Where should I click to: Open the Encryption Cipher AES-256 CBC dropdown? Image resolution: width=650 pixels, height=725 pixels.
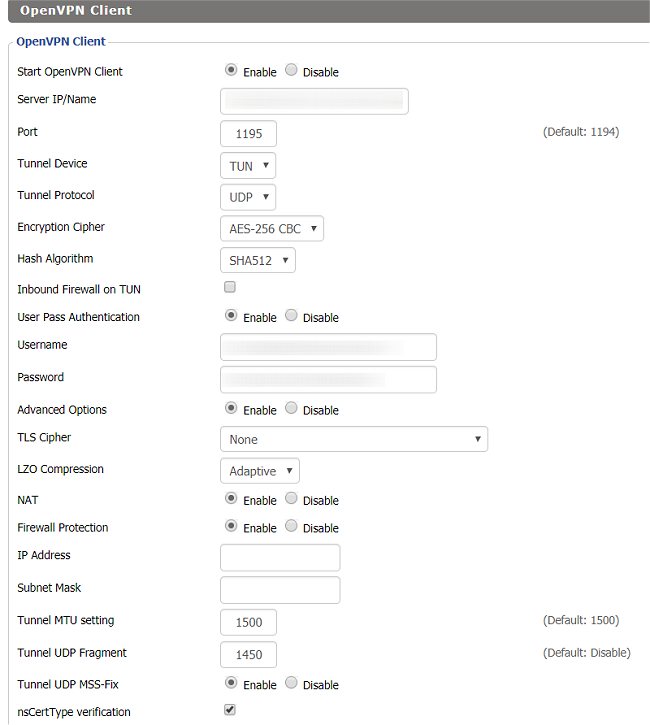272,228
